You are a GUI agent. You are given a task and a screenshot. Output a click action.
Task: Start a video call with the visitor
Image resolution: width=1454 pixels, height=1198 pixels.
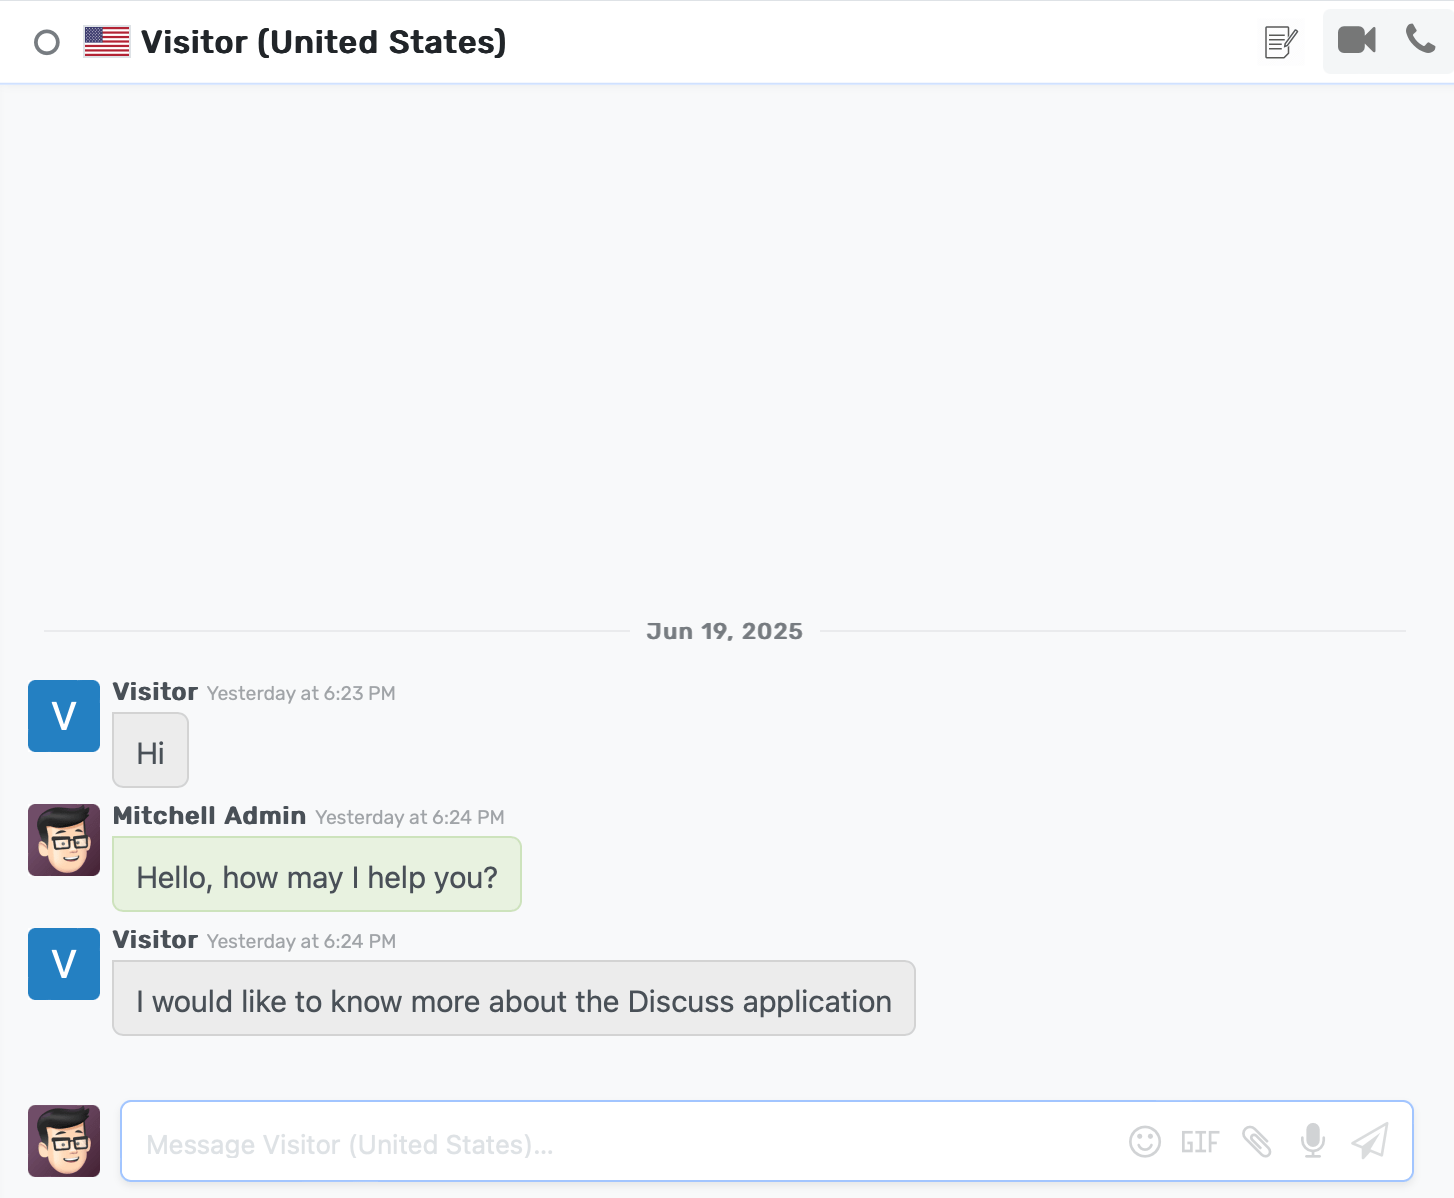point(1356,41)
